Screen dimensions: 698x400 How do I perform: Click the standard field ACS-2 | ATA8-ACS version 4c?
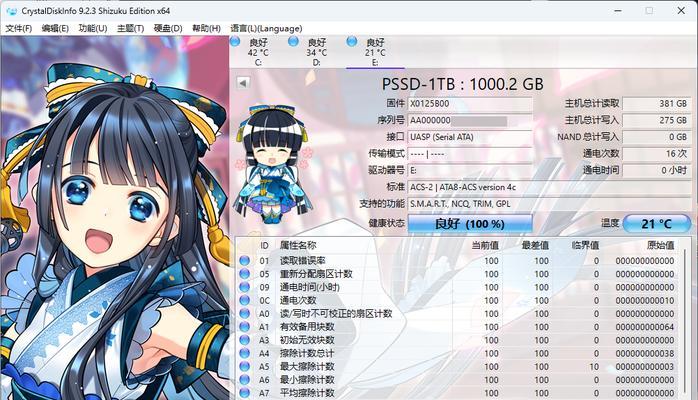(x=549, y=187)
